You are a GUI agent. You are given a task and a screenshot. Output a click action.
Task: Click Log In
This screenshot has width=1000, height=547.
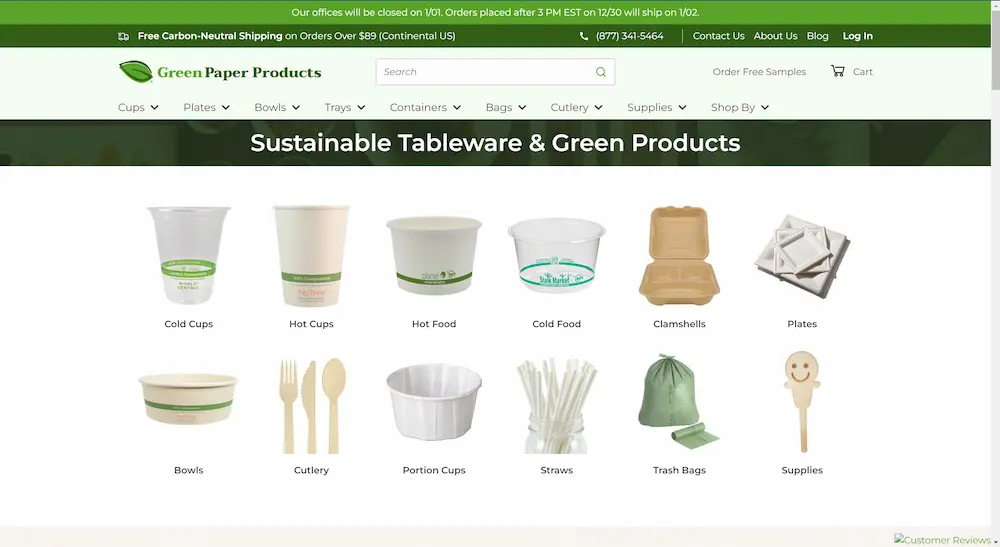point(858,36)
